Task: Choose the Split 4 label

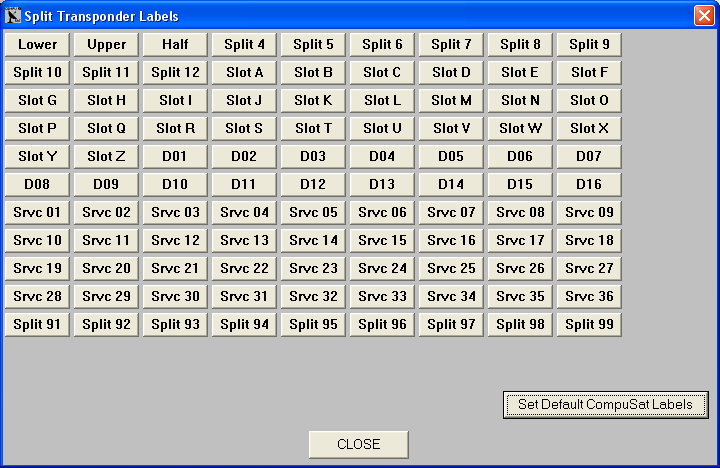Action: [244, 45]
